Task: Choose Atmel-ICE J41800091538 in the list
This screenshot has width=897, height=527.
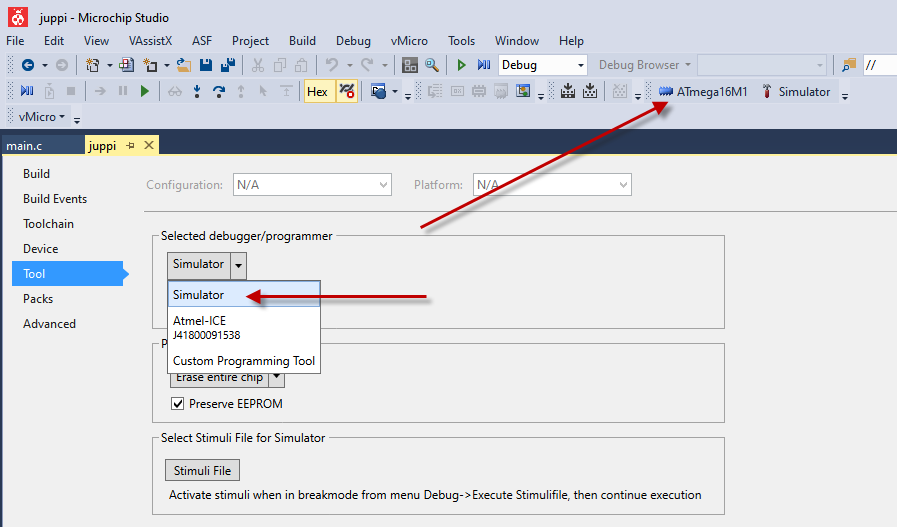Action: click(x=244, y=328)
